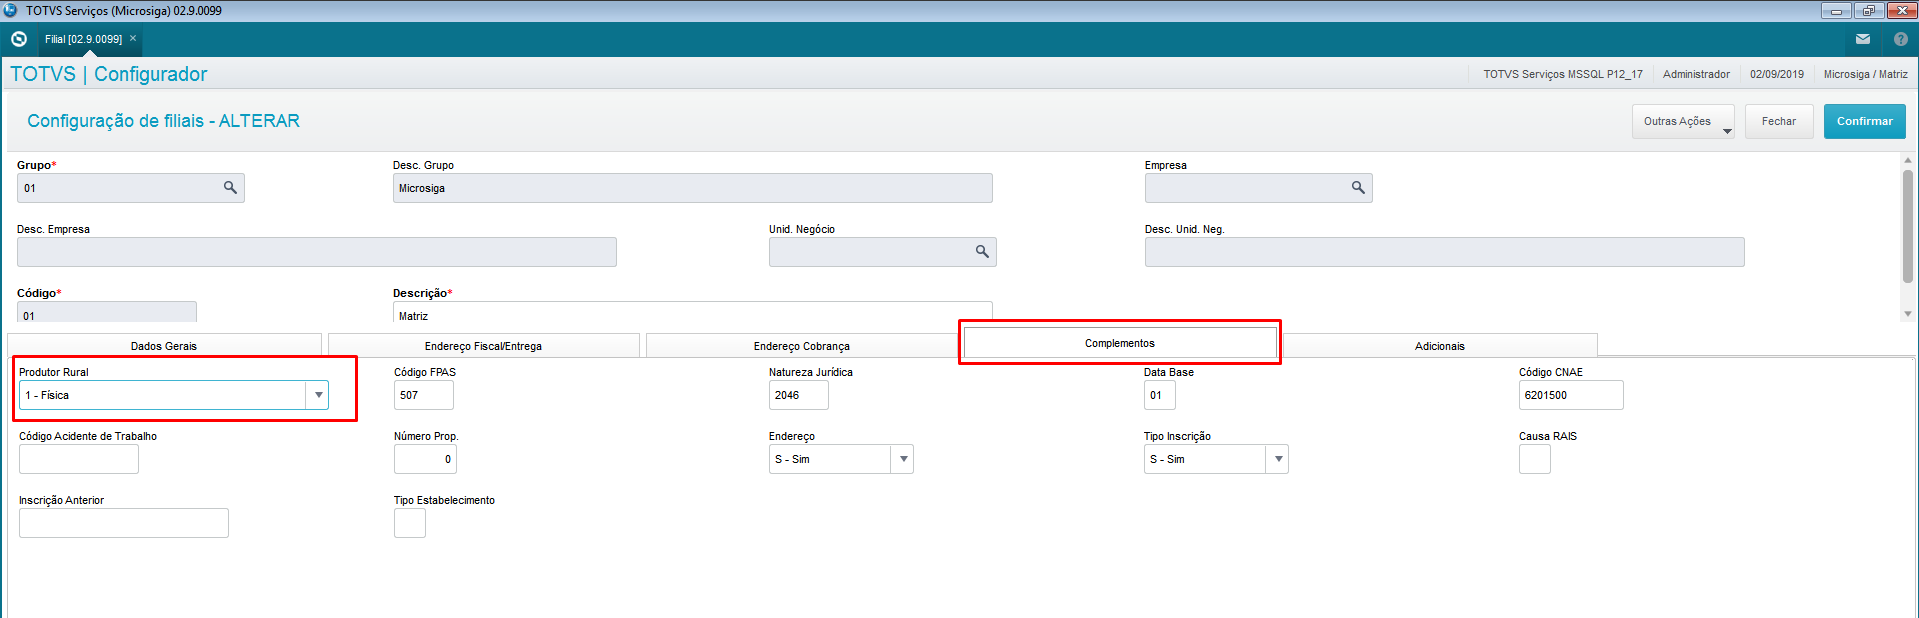1919x618 pixels.
Task: Click the Confirmar button
Action: click(x=1864, y=121)
